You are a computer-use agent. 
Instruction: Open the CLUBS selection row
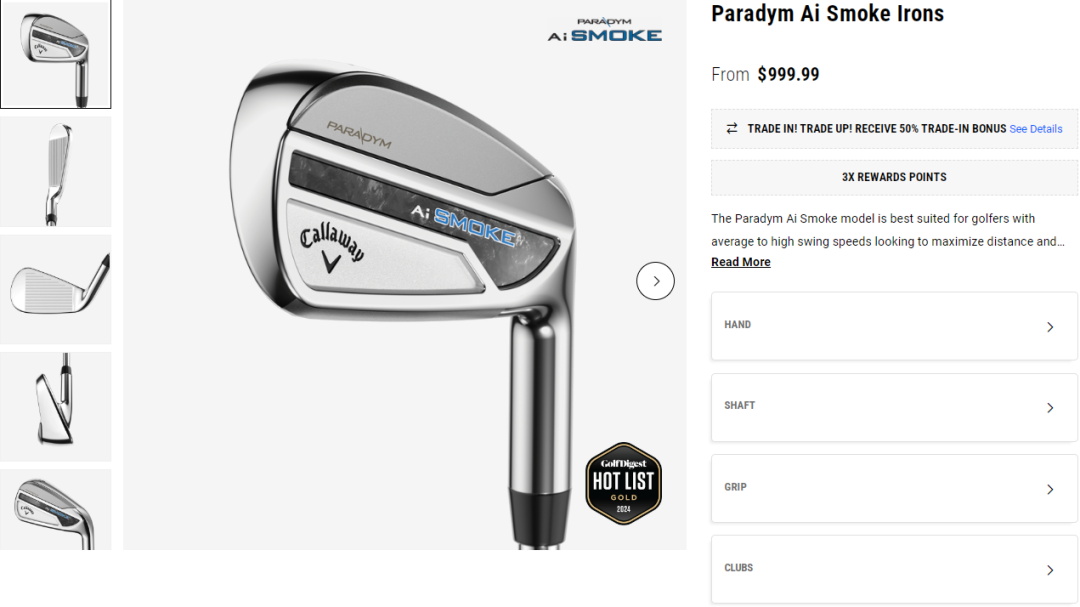894,569
